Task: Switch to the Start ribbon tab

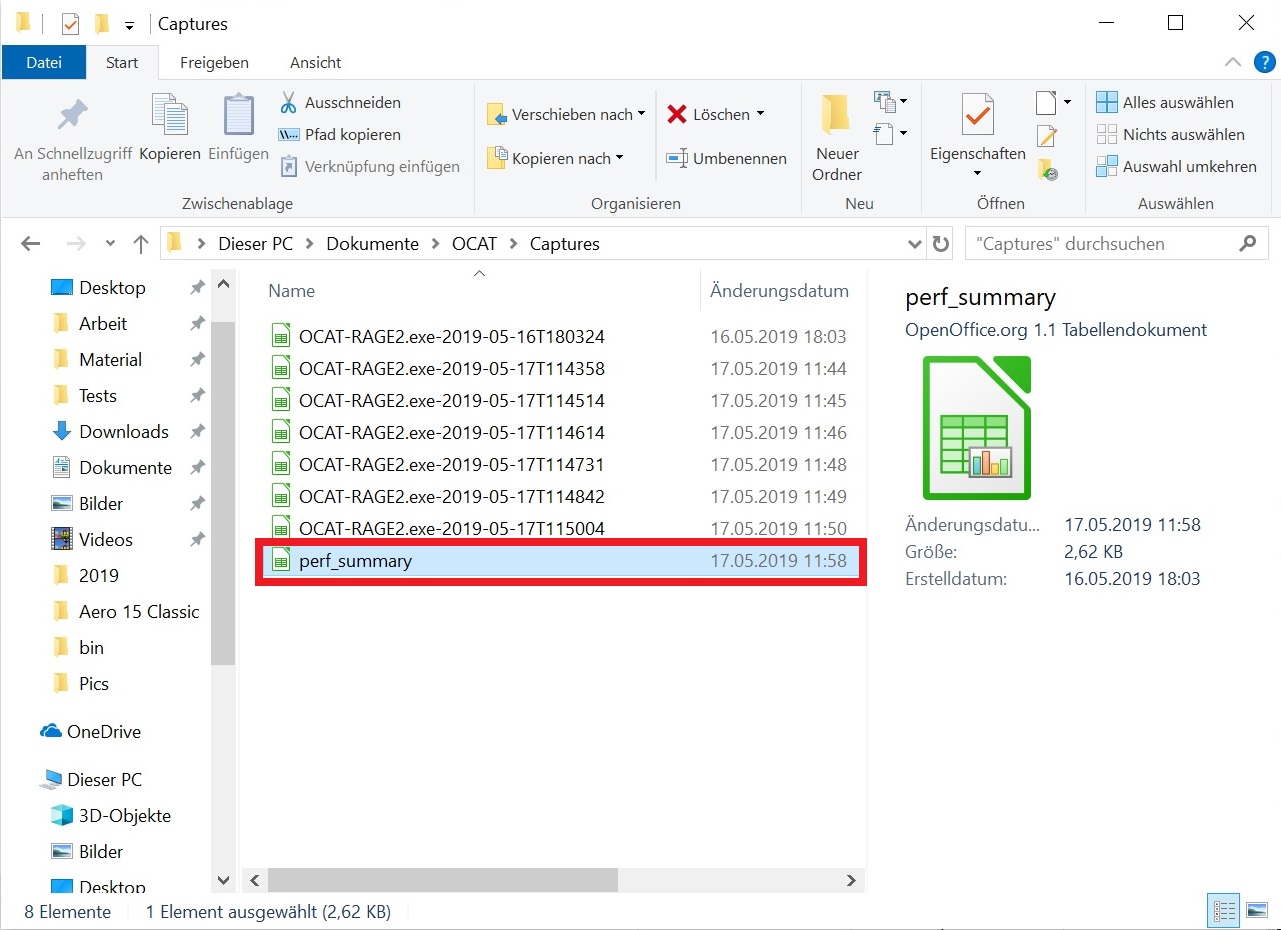Action: pos(122,62)
